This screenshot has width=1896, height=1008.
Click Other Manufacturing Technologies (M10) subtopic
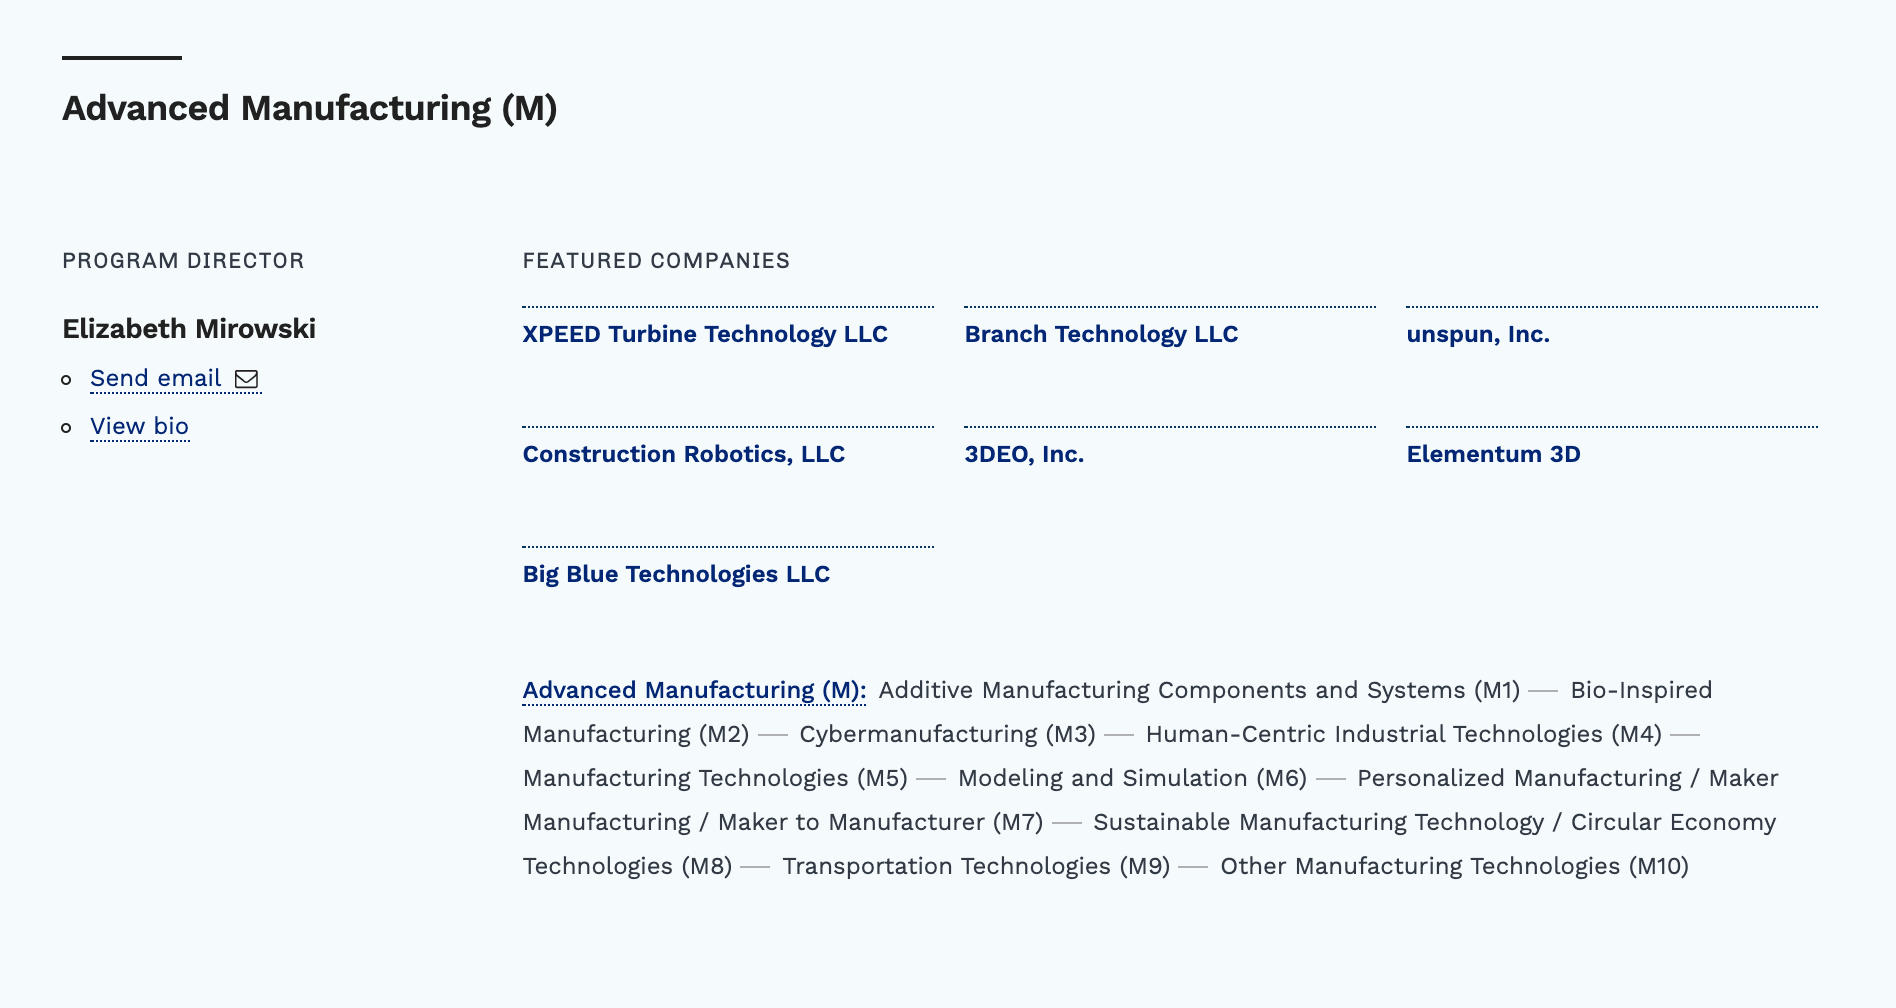click(x=1454, y=866)
